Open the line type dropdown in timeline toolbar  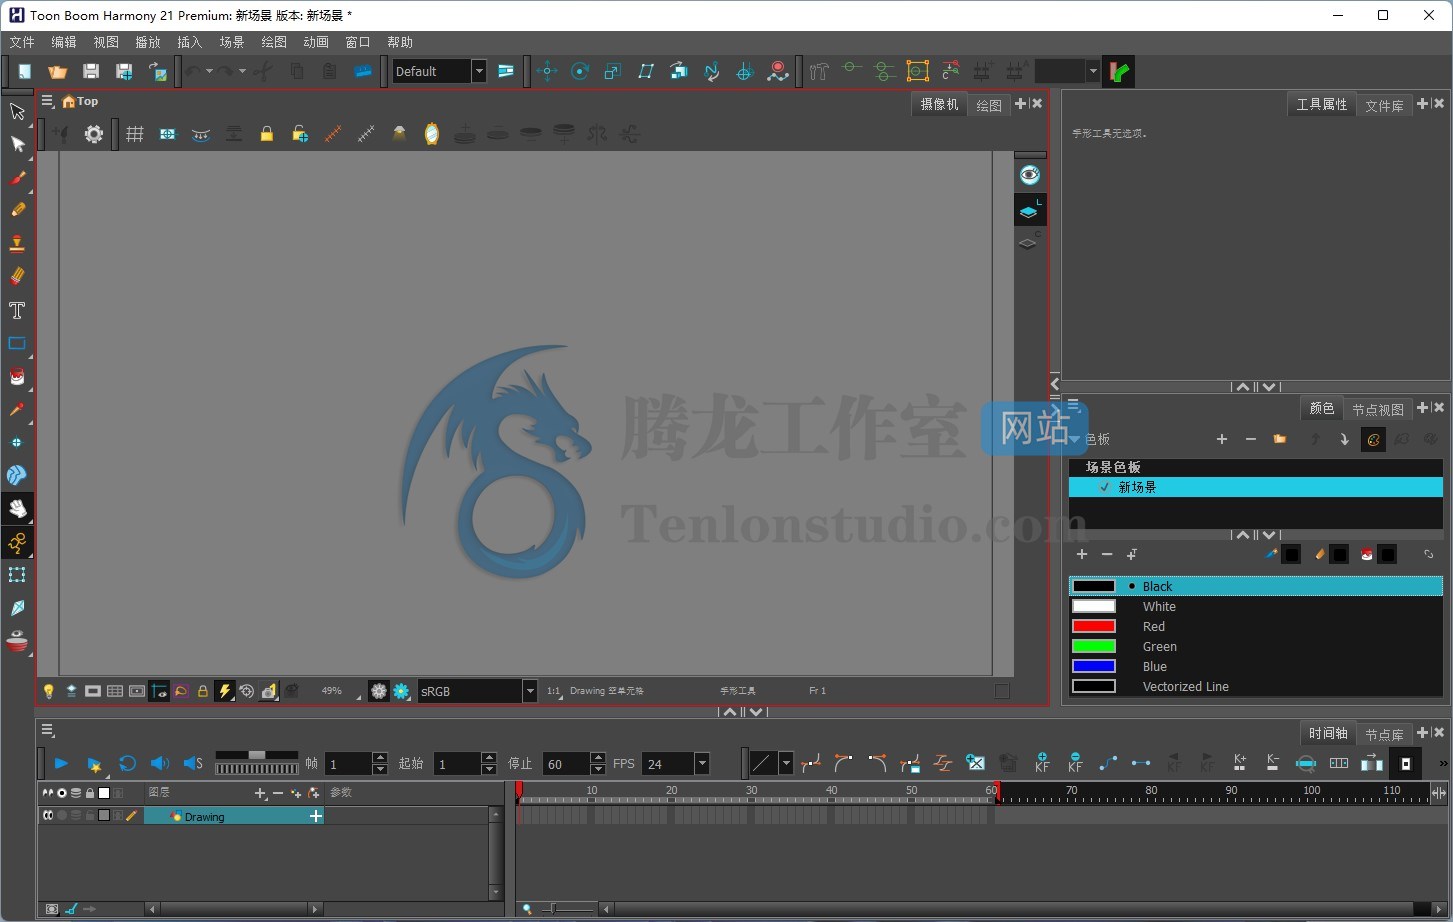[786, 764]
